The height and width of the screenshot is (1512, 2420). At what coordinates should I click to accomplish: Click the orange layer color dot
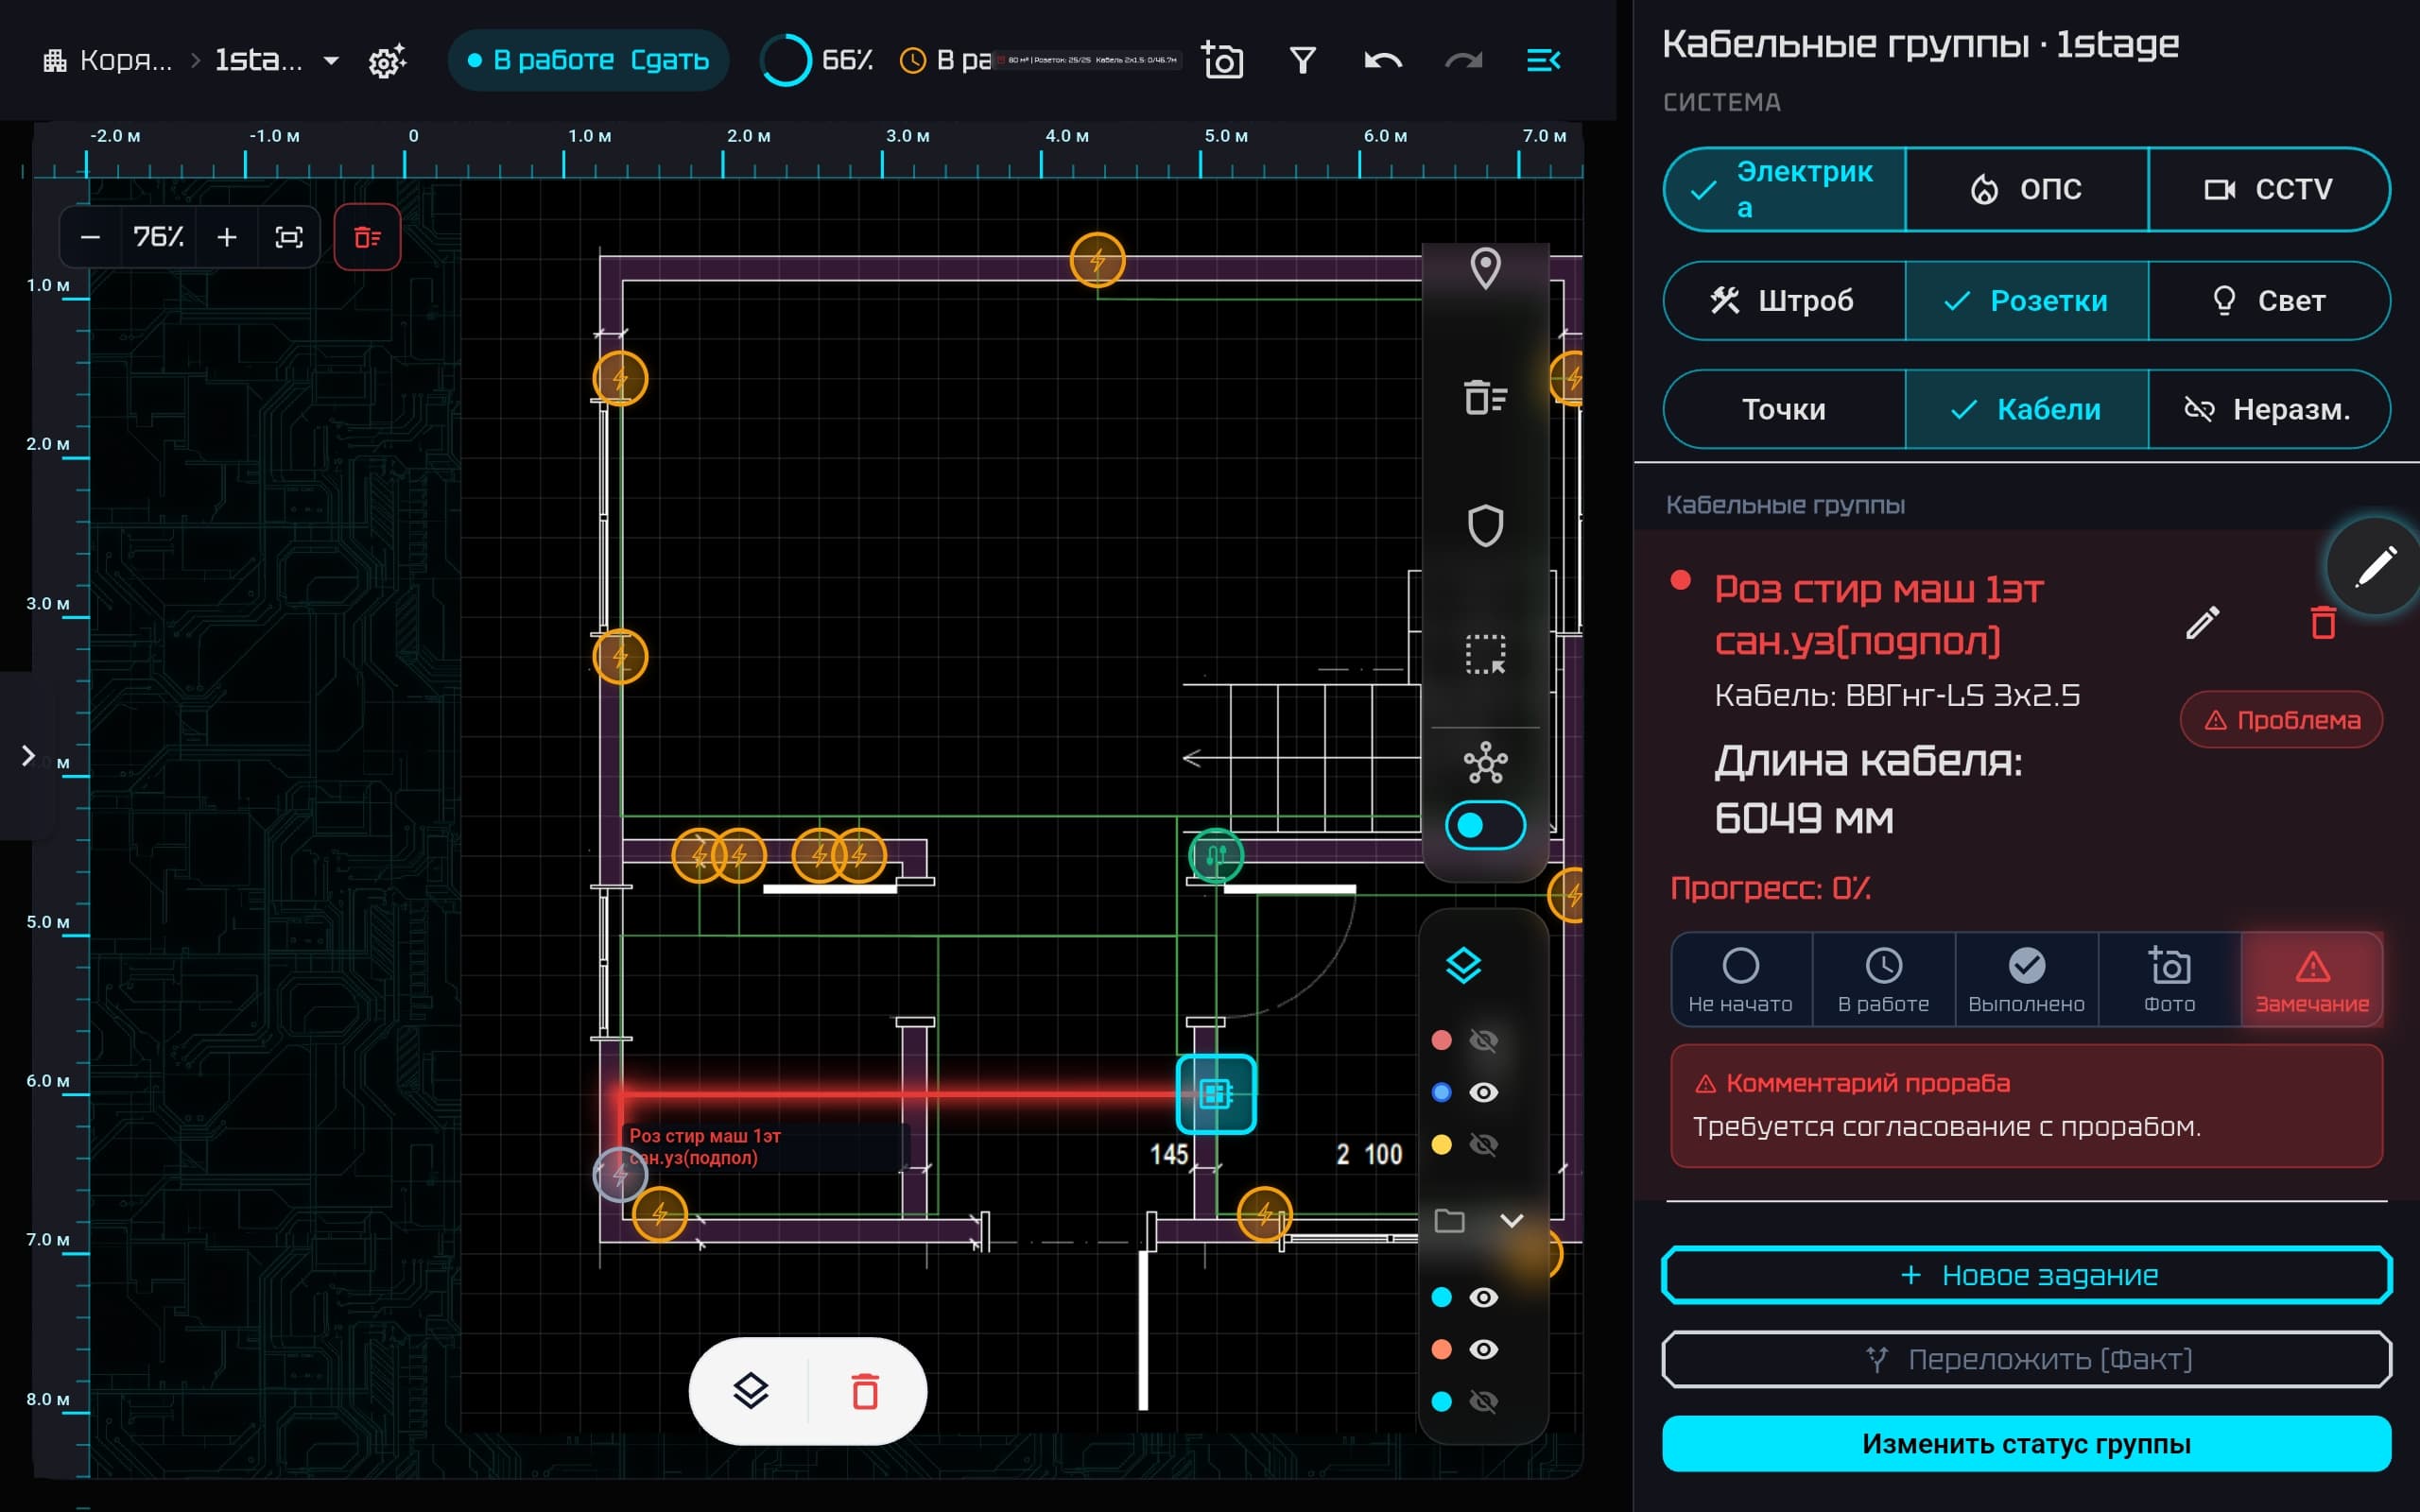tap(1441, 1349)
